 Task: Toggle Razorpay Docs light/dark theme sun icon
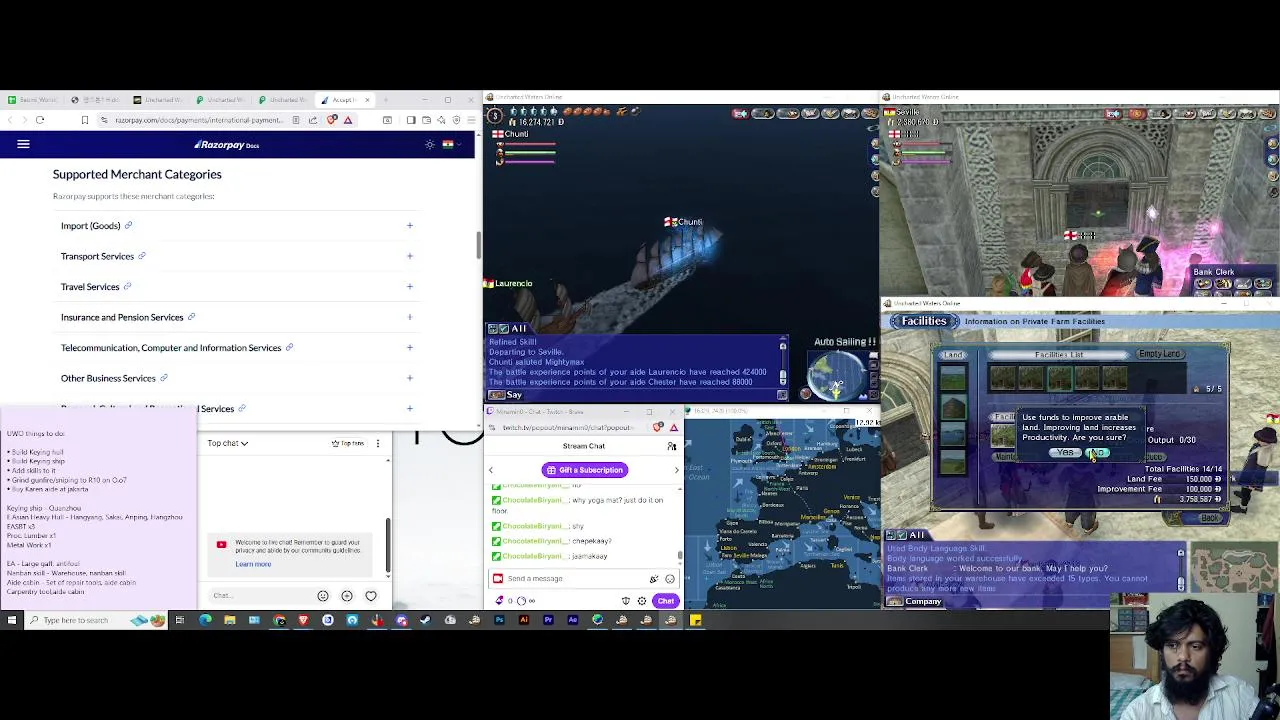tap(430, 144)
